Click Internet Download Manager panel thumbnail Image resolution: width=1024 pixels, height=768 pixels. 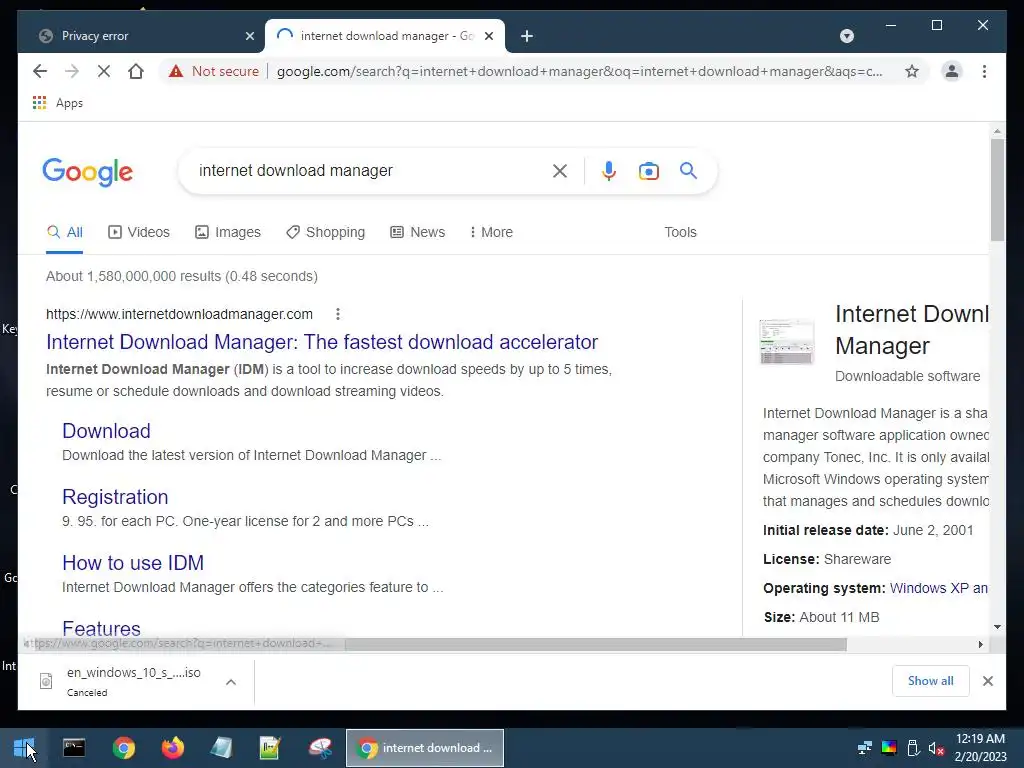787,342
